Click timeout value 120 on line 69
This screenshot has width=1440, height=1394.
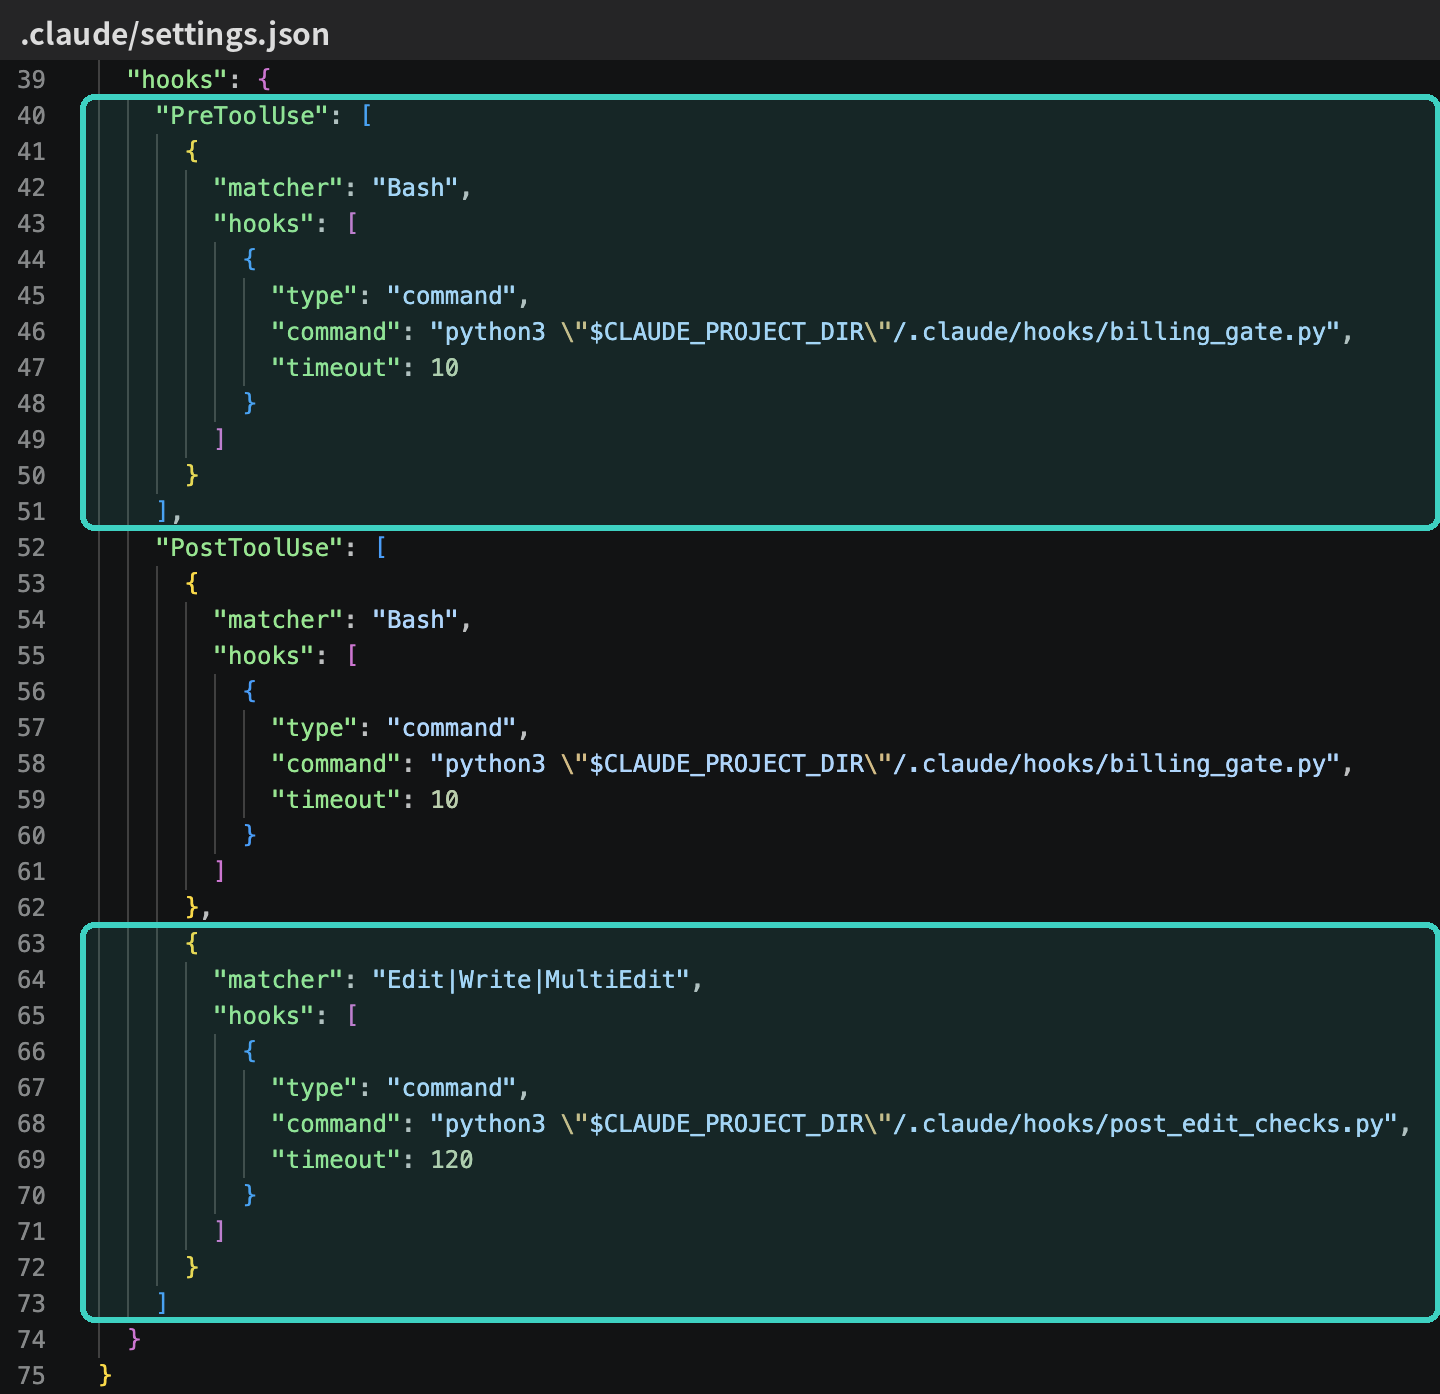(452, 1160)
